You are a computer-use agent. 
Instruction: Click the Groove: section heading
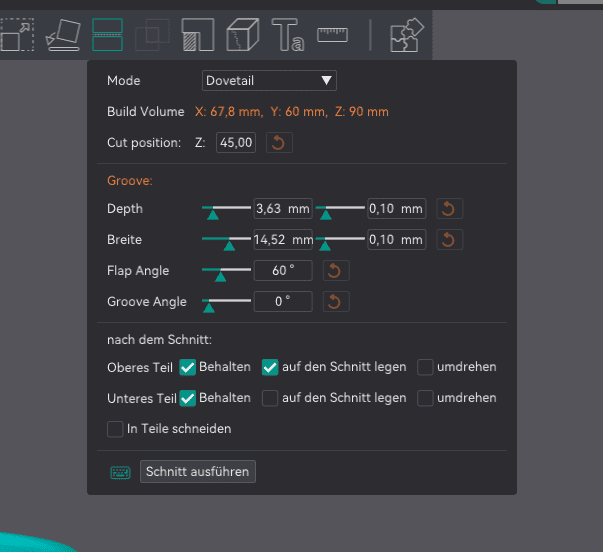click(130, 180)
